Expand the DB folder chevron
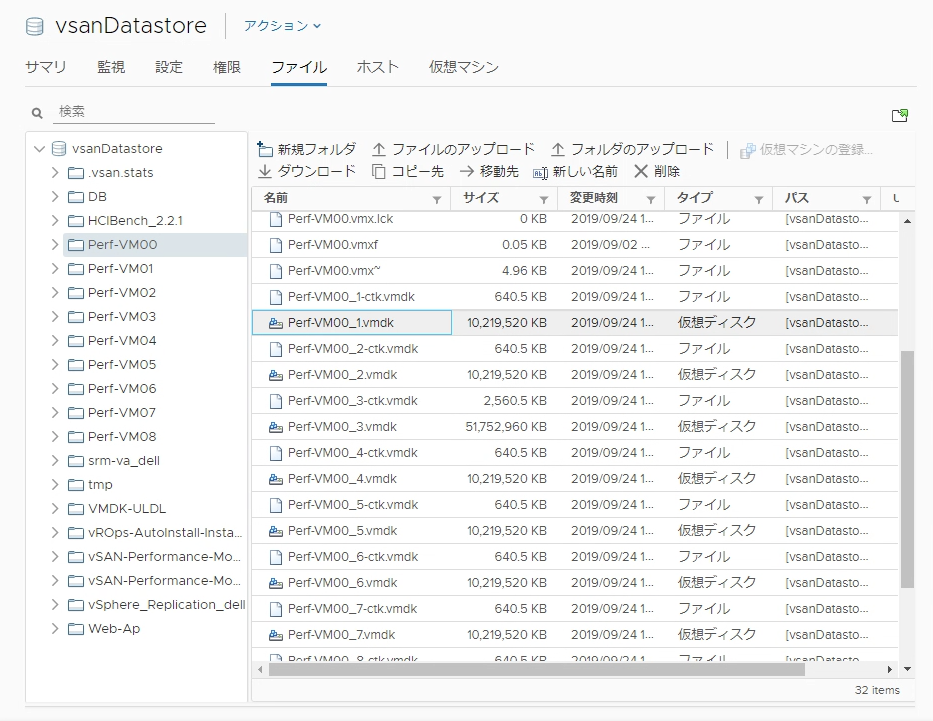The image size is (933, 721). coord(55,196)
